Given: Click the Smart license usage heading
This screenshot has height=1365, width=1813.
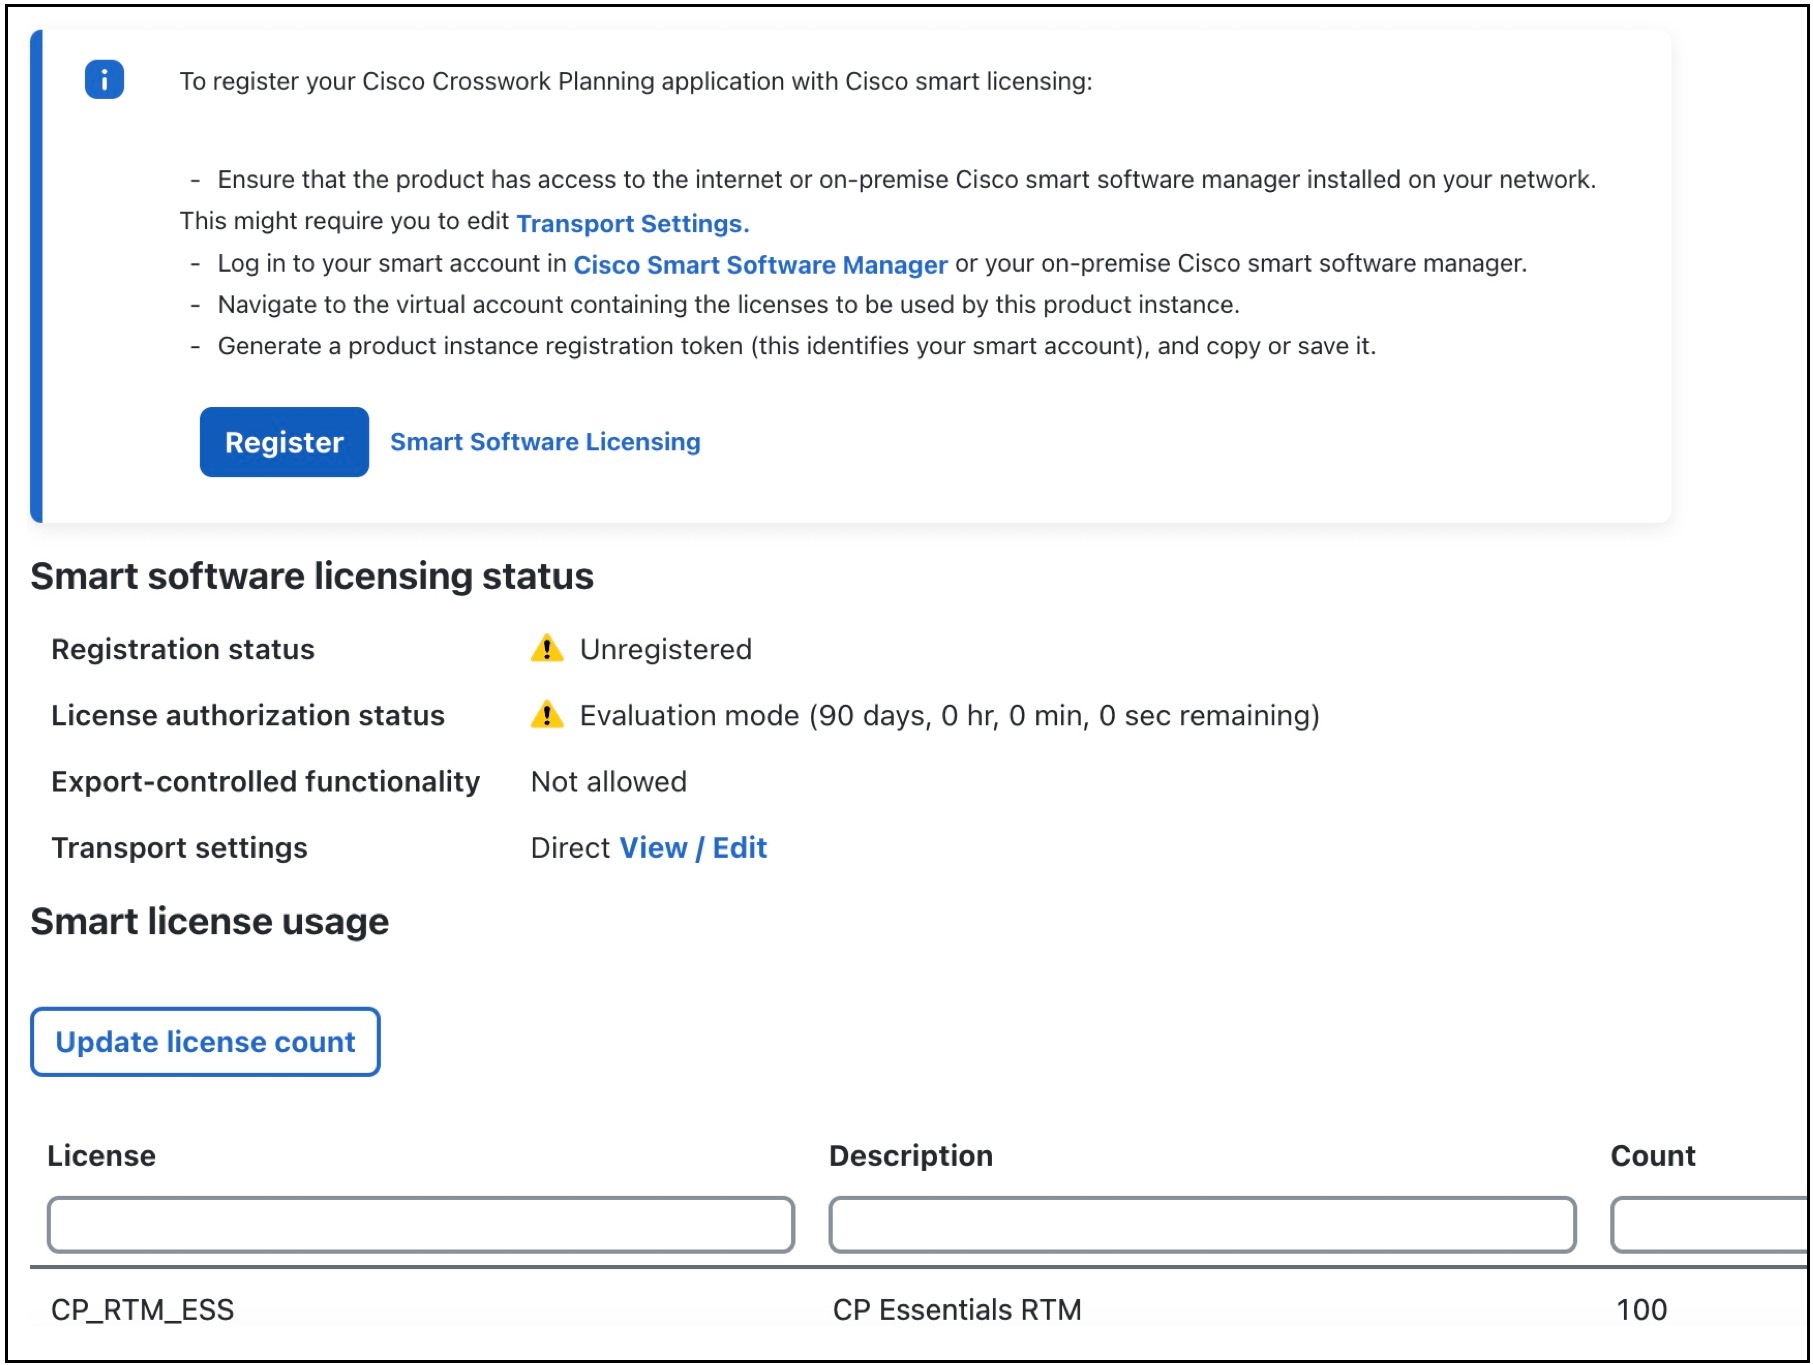Looking at the screenshot, I should (210, 920).
